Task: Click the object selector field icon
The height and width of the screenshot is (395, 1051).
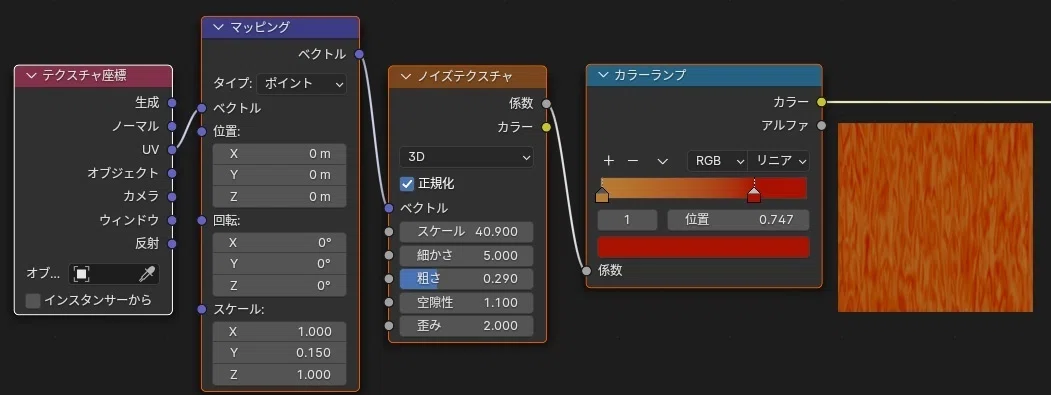Action: click(x=81, y=274)
